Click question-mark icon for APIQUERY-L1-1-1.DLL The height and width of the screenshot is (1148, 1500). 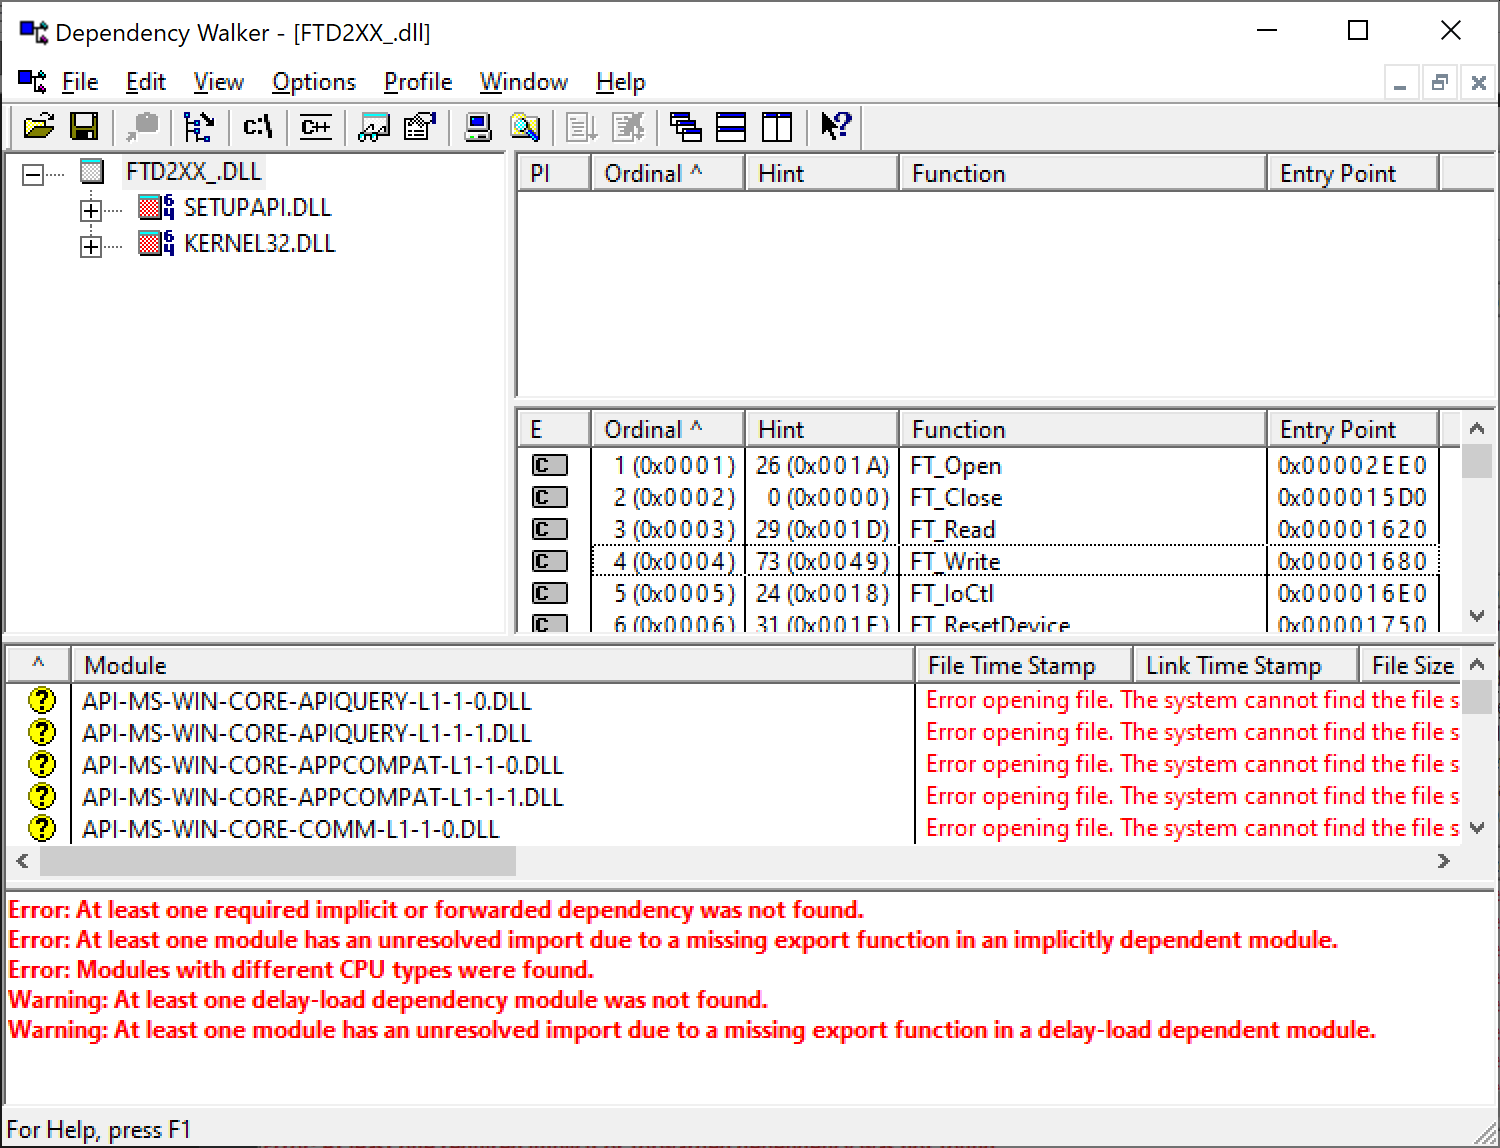click(42, 732)
